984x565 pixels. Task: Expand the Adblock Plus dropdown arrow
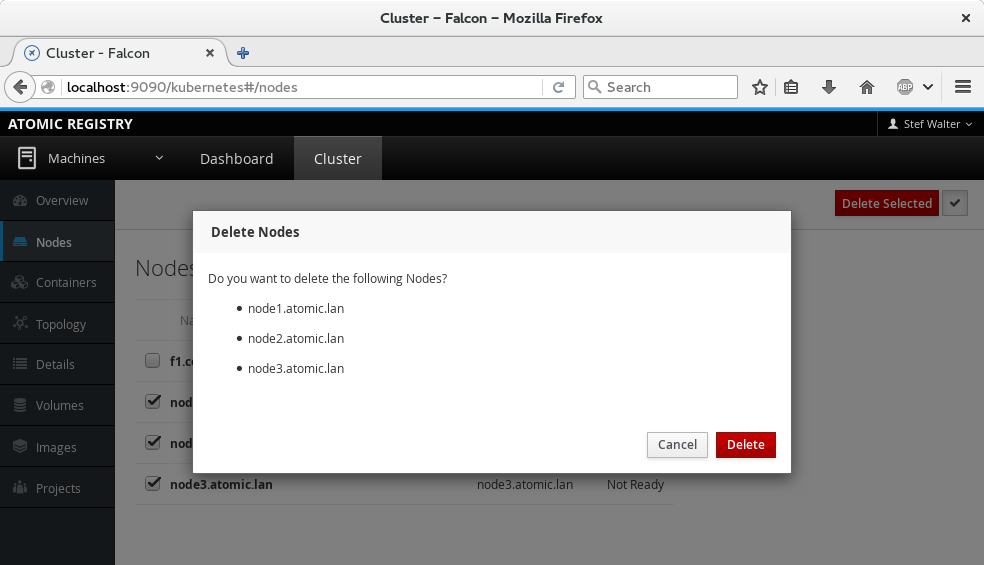(x=928, y=87)
